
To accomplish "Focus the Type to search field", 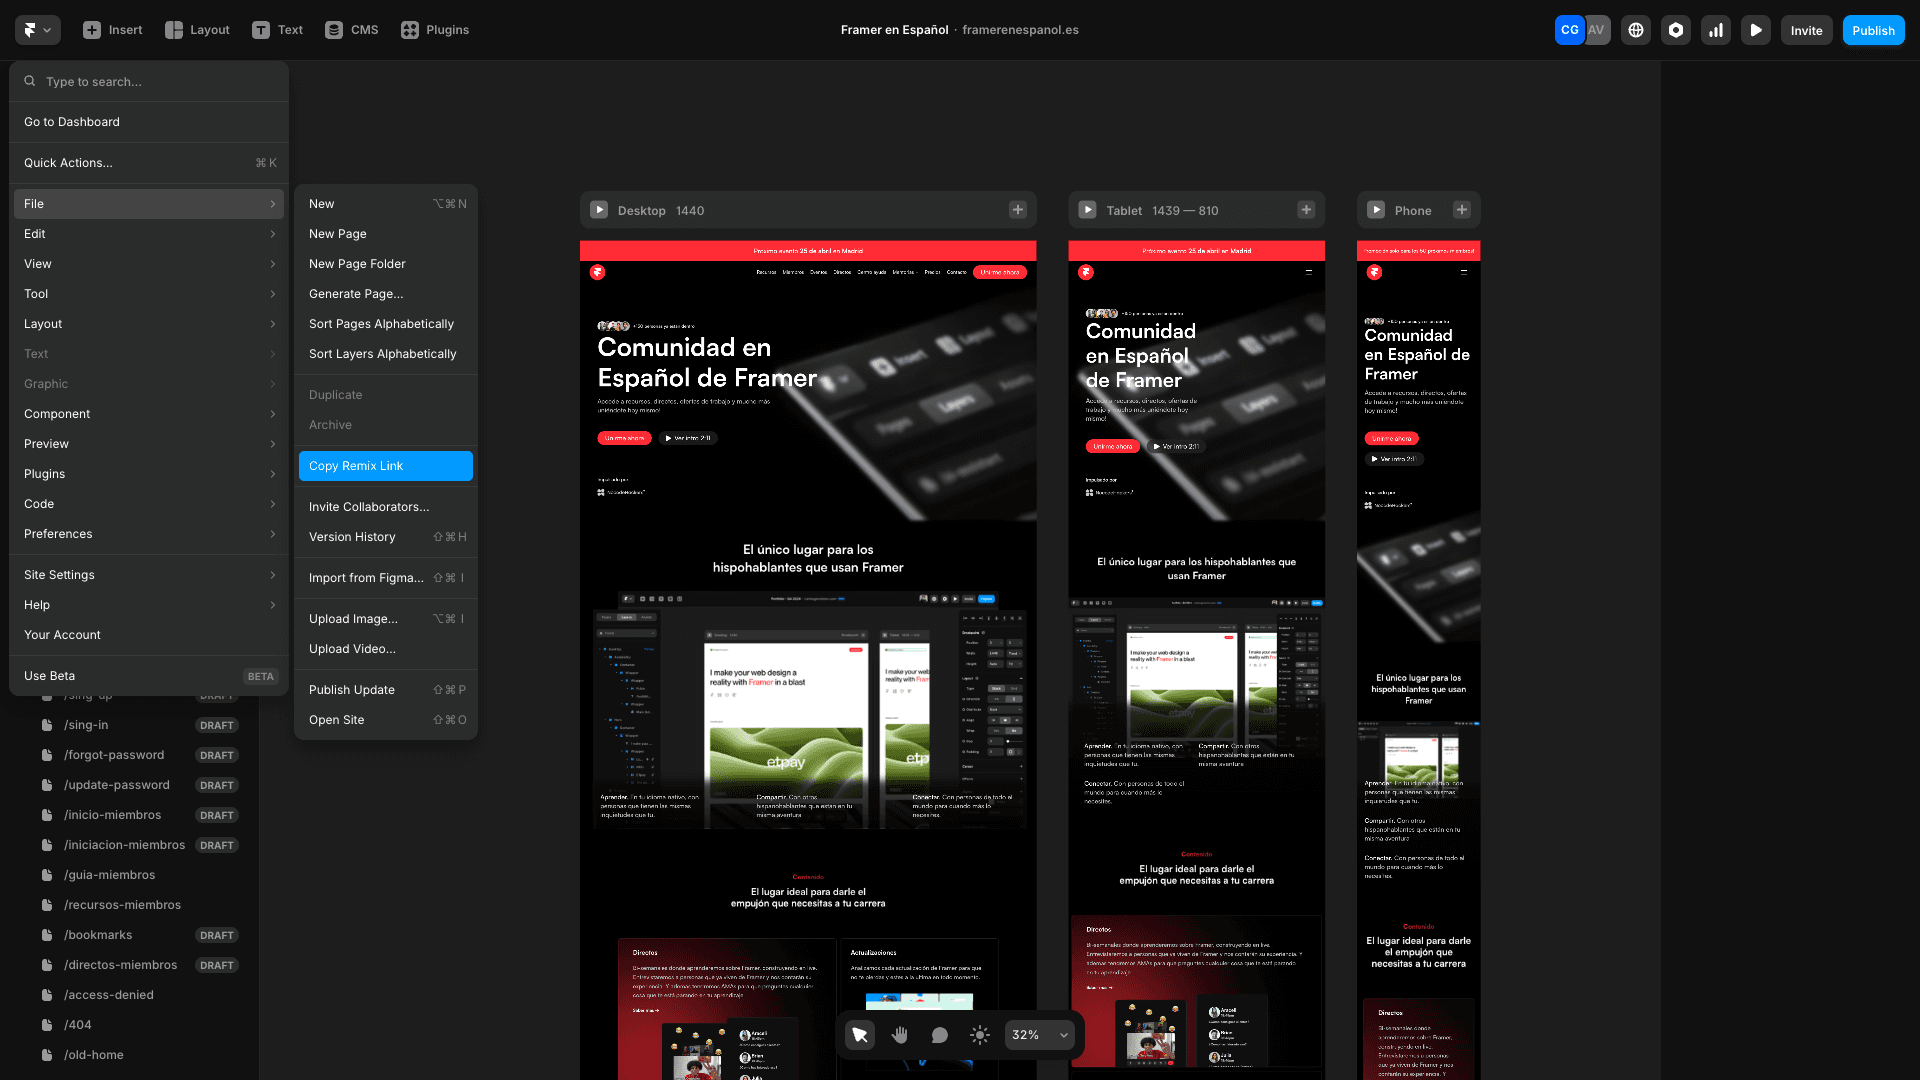I will (149, 81).
